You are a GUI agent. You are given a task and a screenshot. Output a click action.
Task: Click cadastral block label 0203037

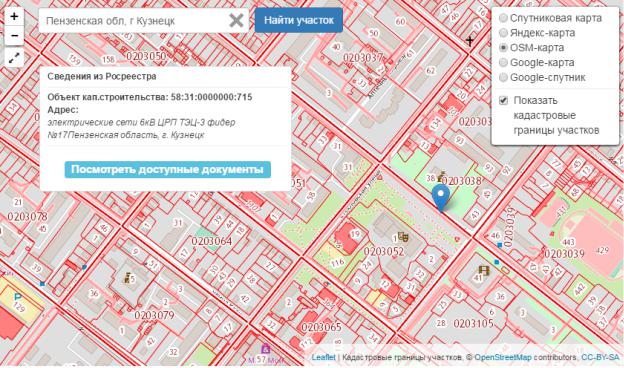(363, 58)
